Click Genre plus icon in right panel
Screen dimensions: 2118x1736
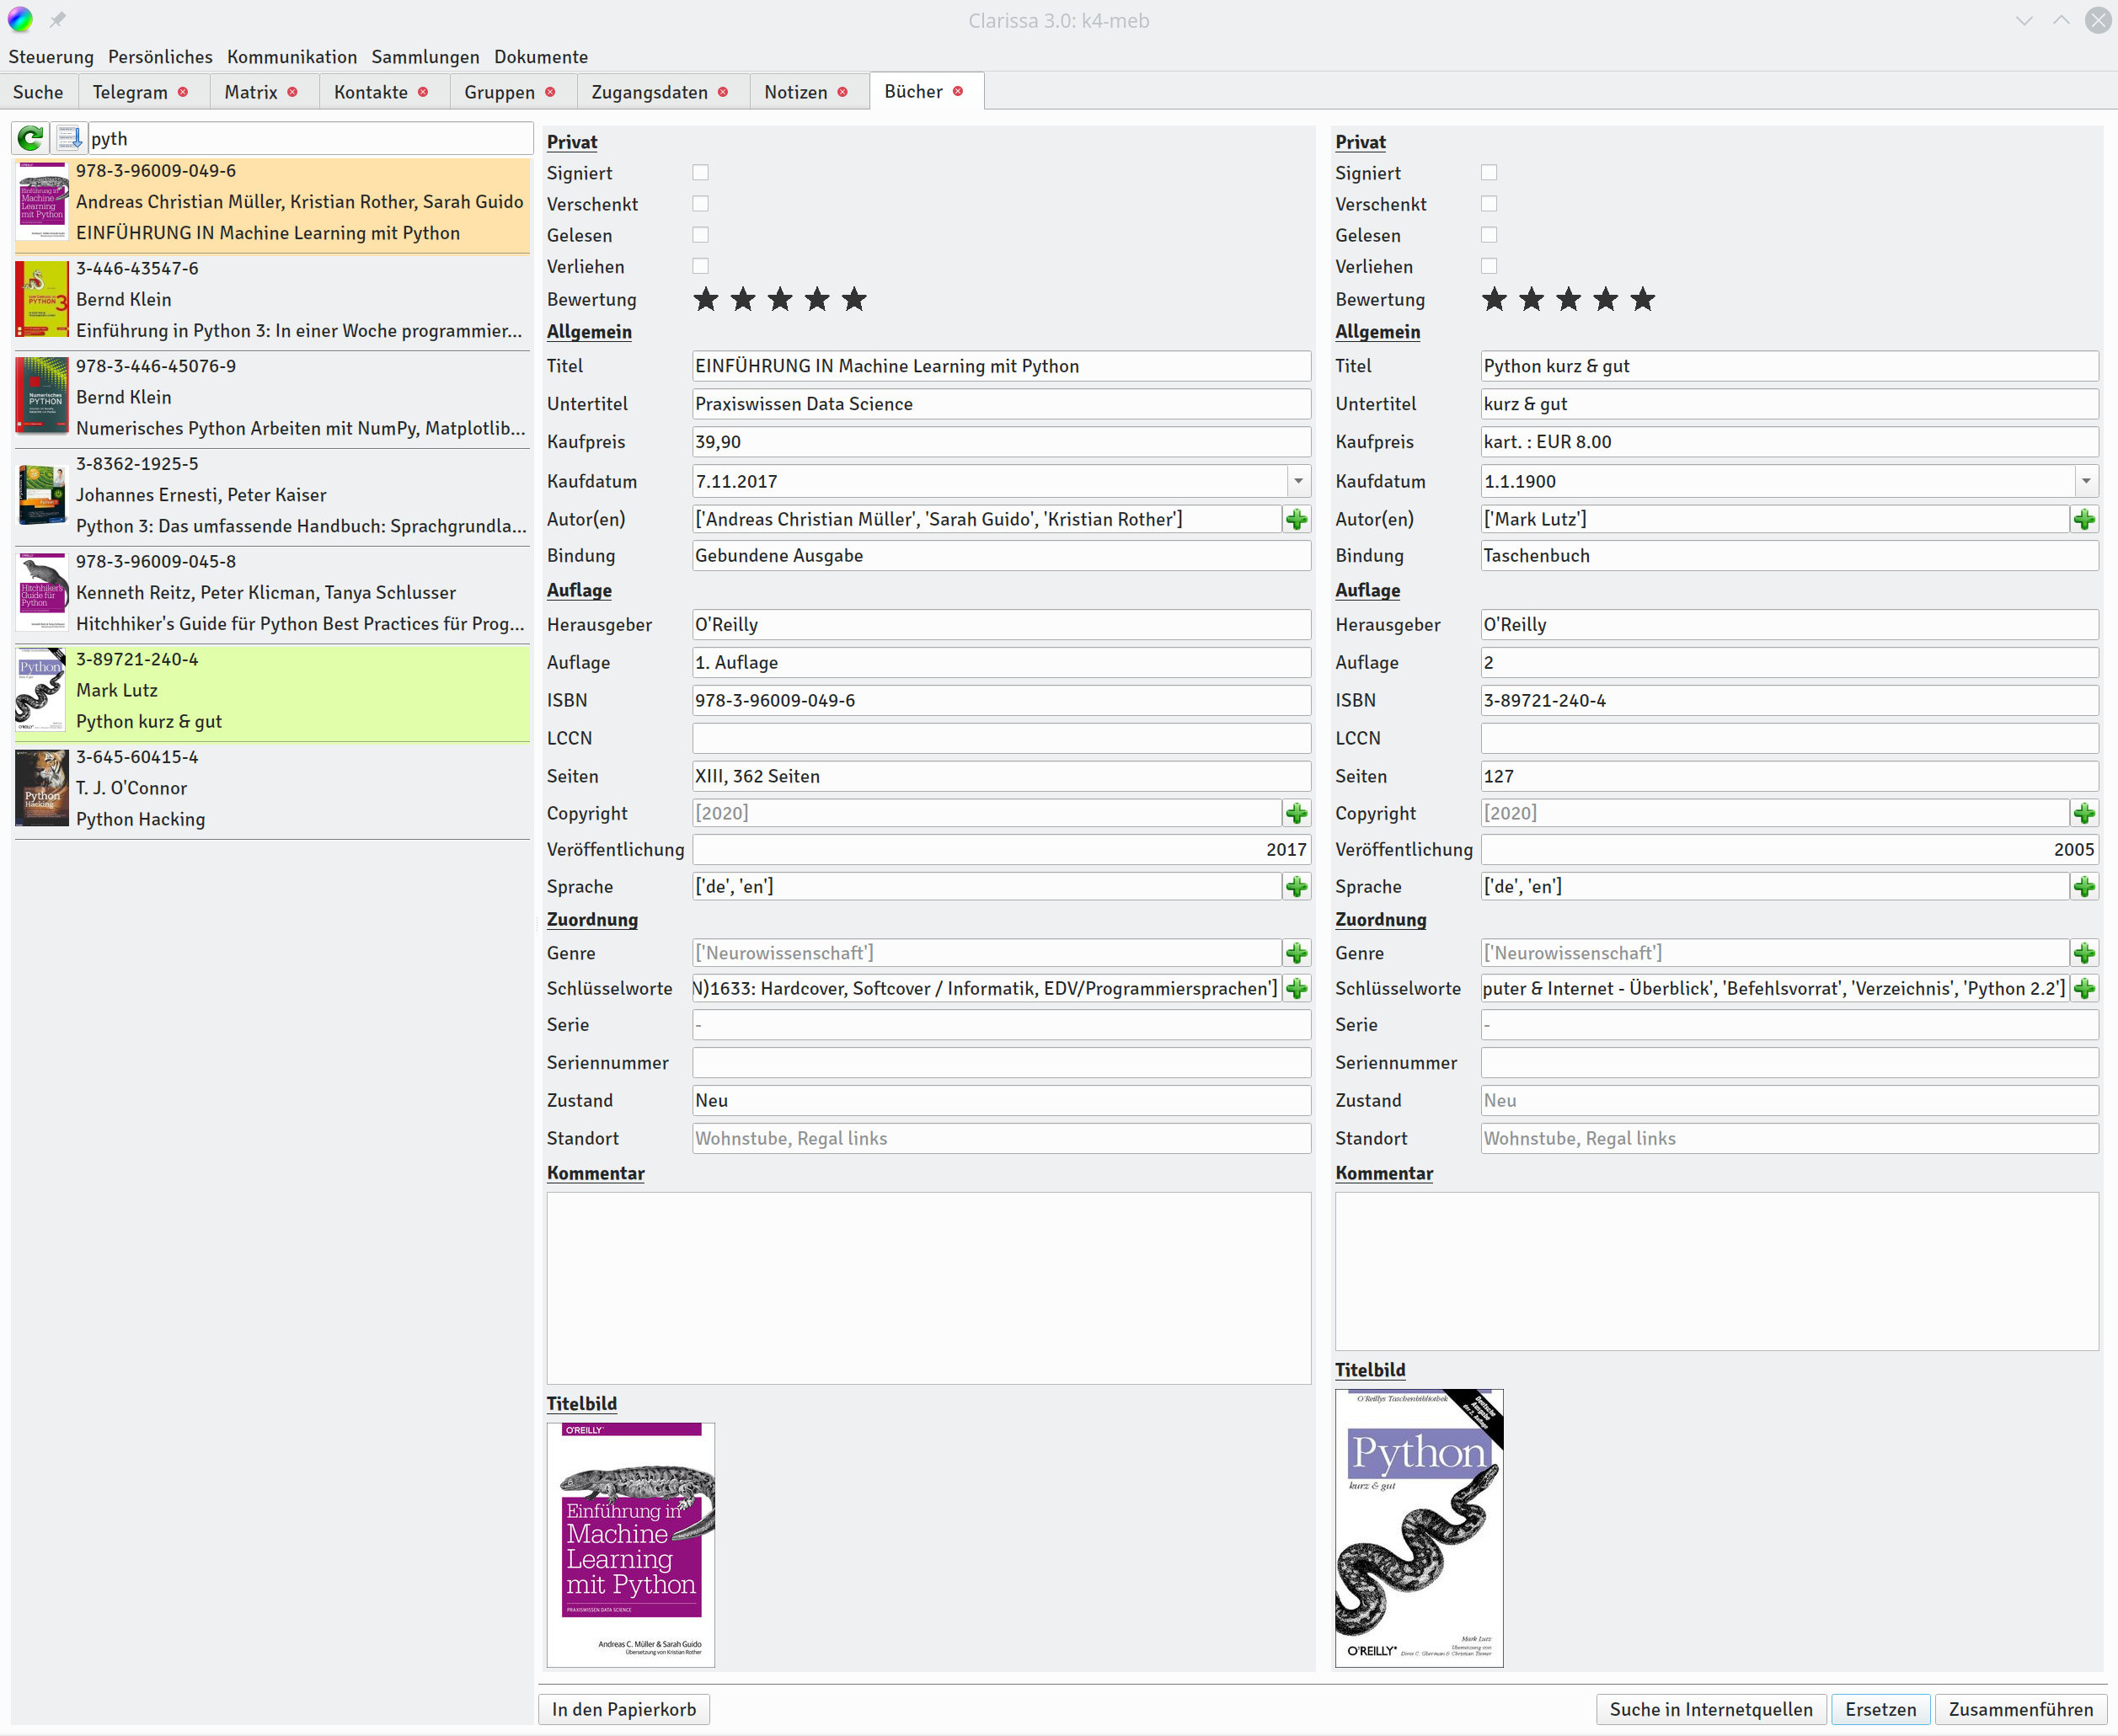[2085, 953]
